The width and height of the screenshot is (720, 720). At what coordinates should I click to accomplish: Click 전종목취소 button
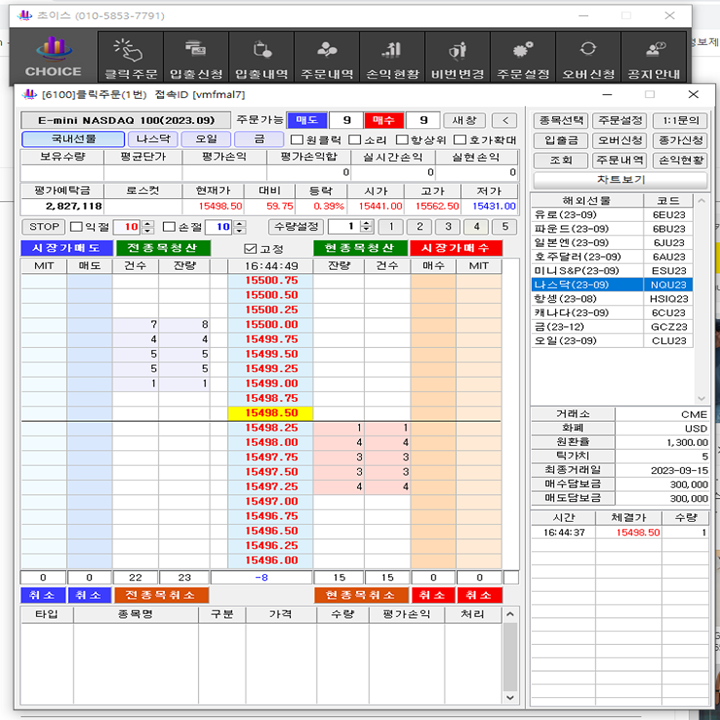click(x=161, y=595)
